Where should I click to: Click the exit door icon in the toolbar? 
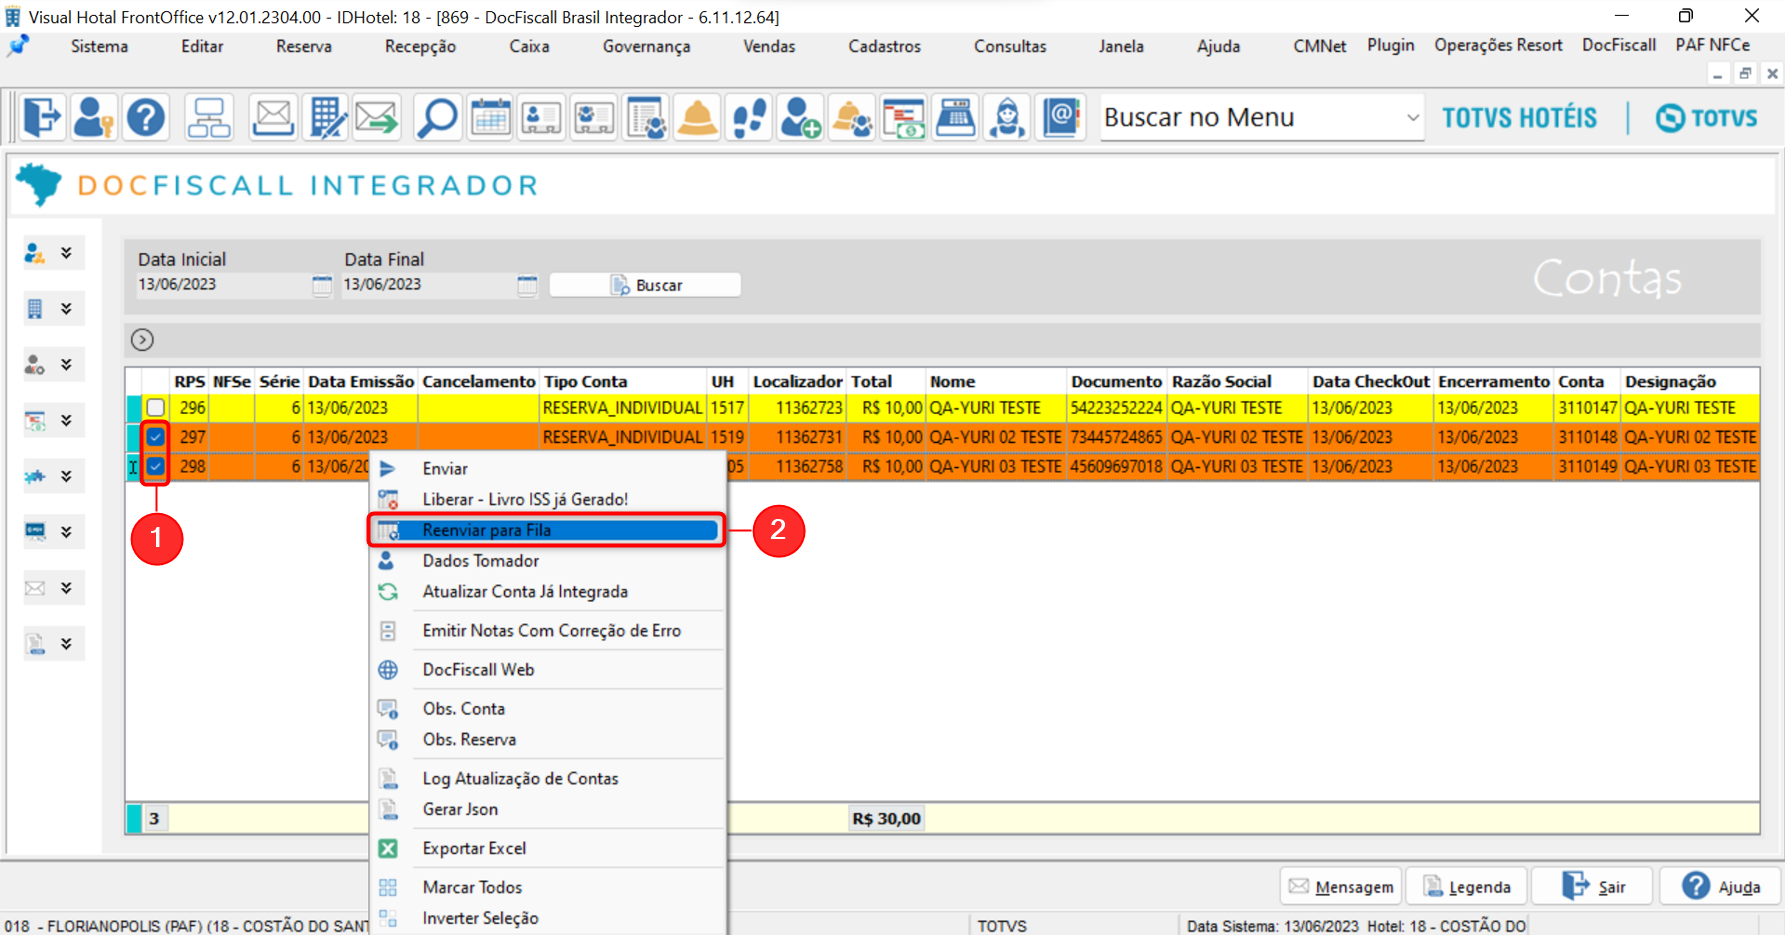42,117
